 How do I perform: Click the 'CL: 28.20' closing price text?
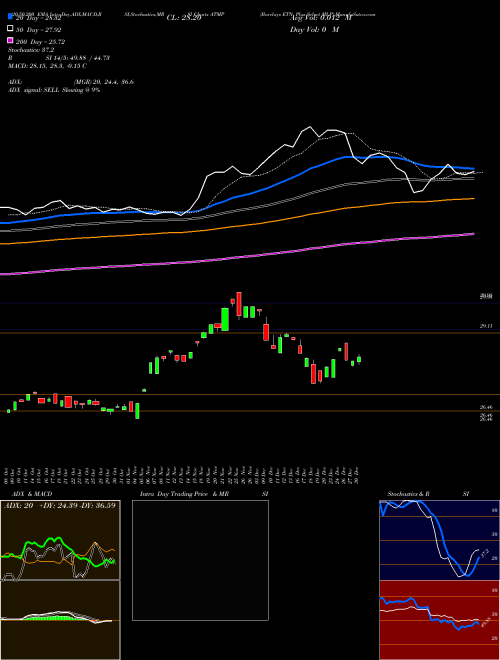[x=184, y=18]
